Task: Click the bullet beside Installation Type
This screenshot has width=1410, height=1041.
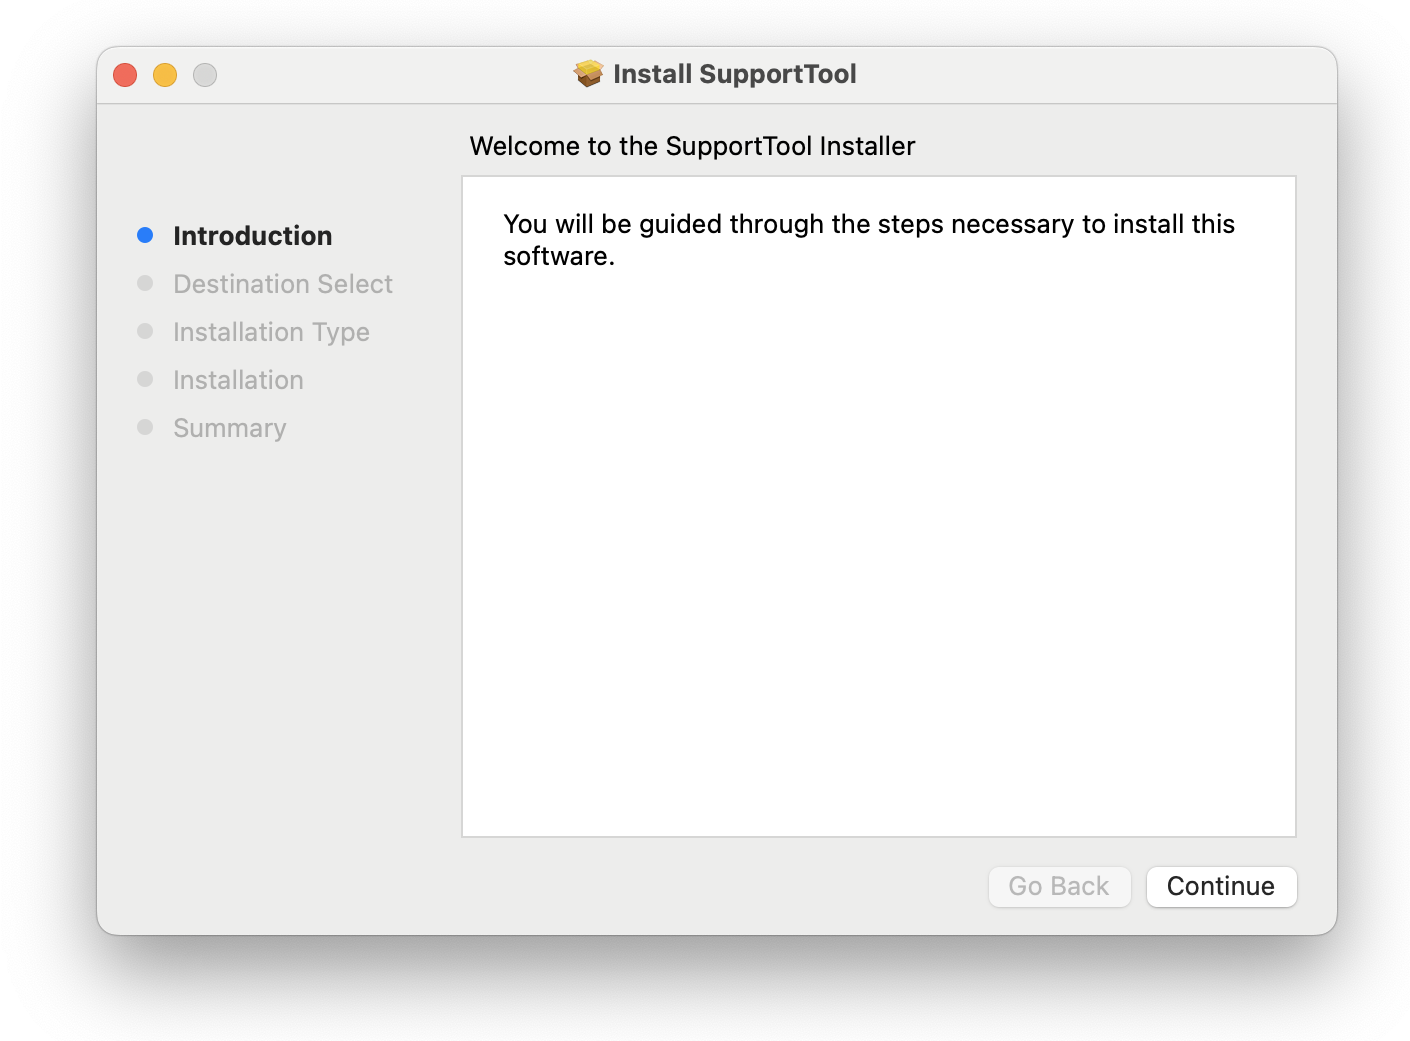Action: pyautogui.click(x=145, y=331)
